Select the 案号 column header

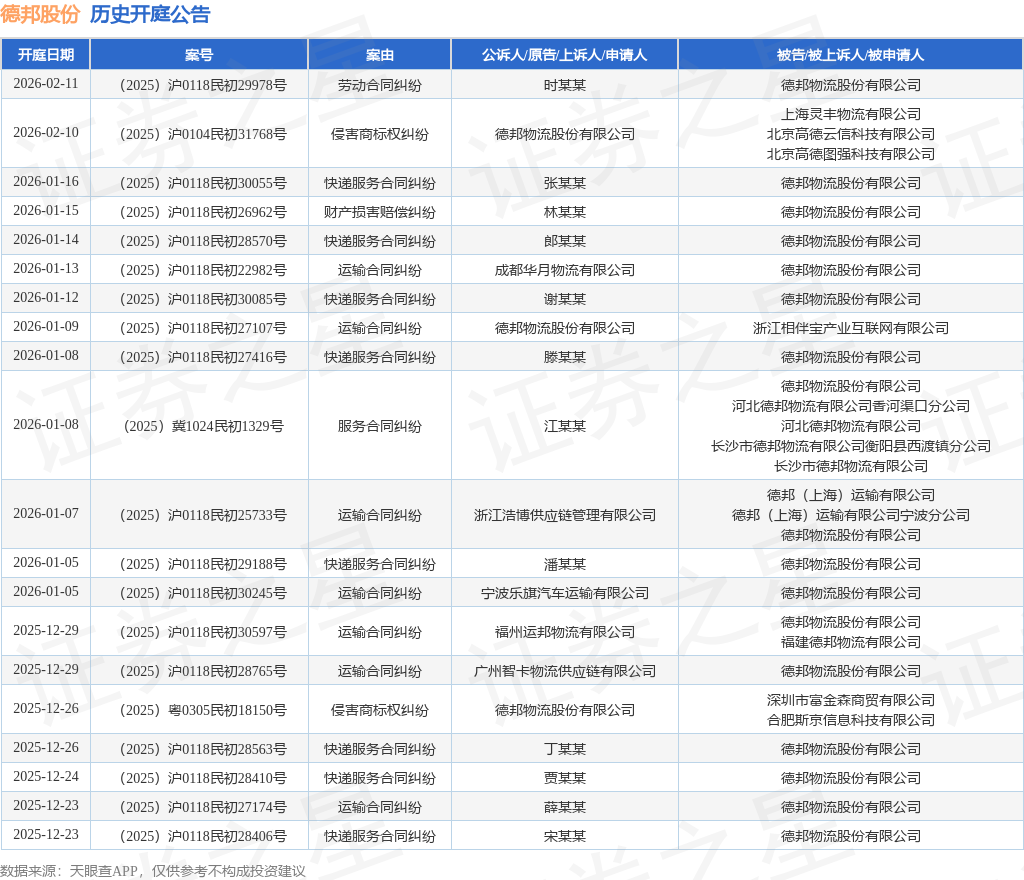pyautogui.click(x=199, y=55)
